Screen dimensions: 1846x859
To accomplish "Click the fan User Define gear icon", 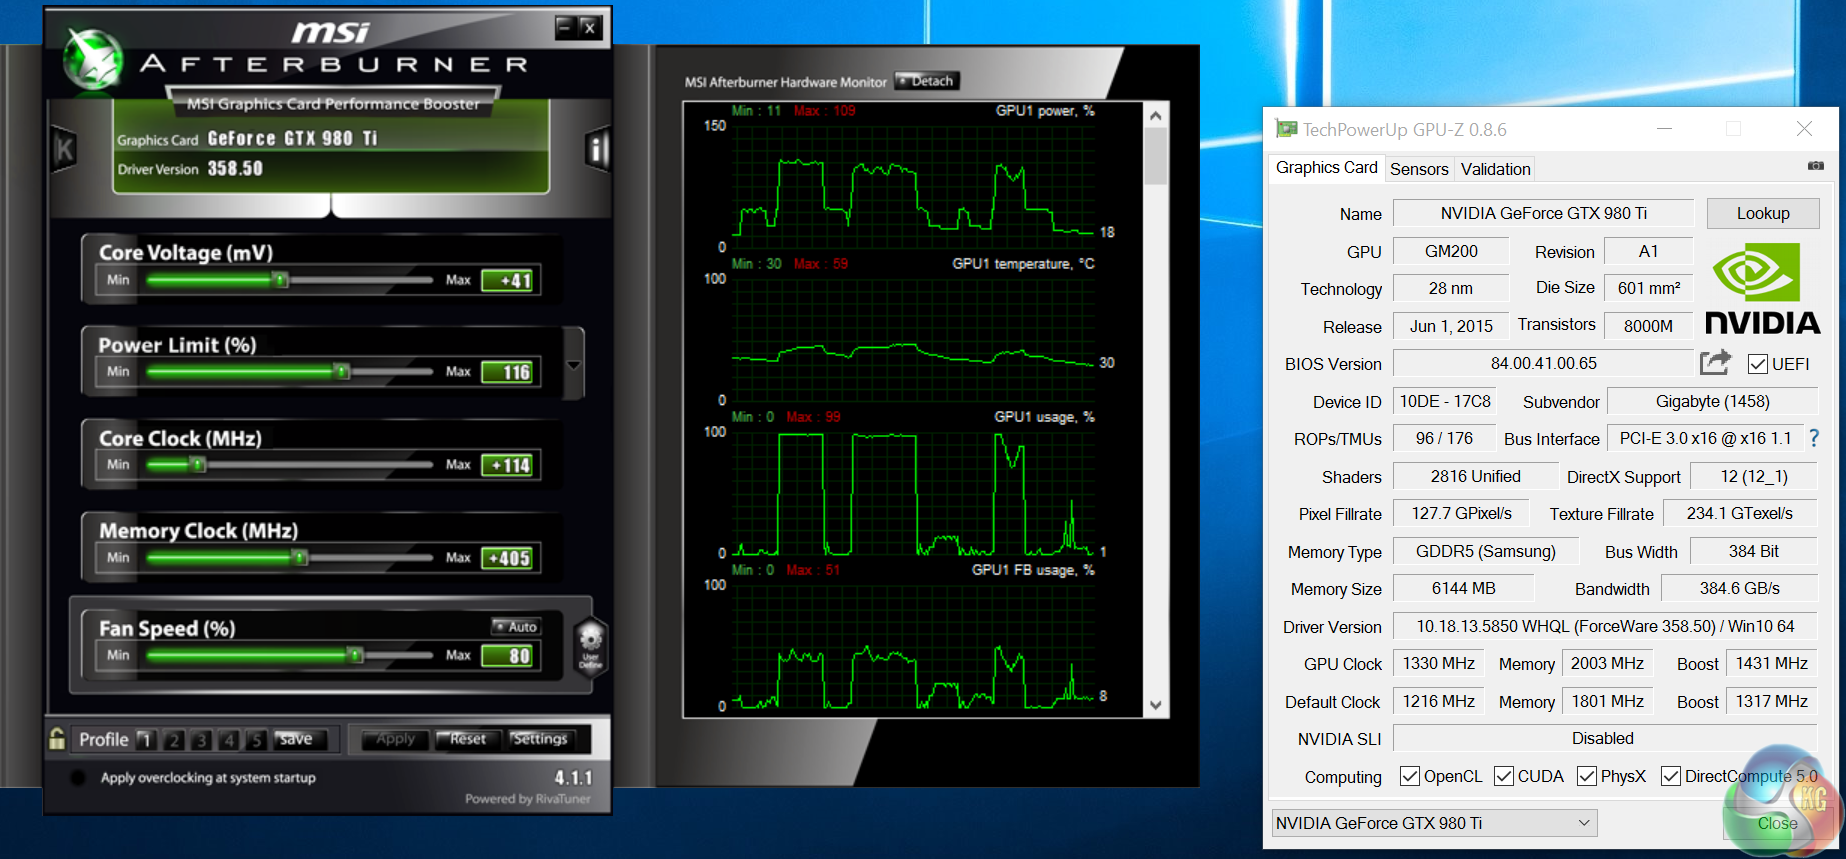I will pyautogui.click(x=591, y=644).
